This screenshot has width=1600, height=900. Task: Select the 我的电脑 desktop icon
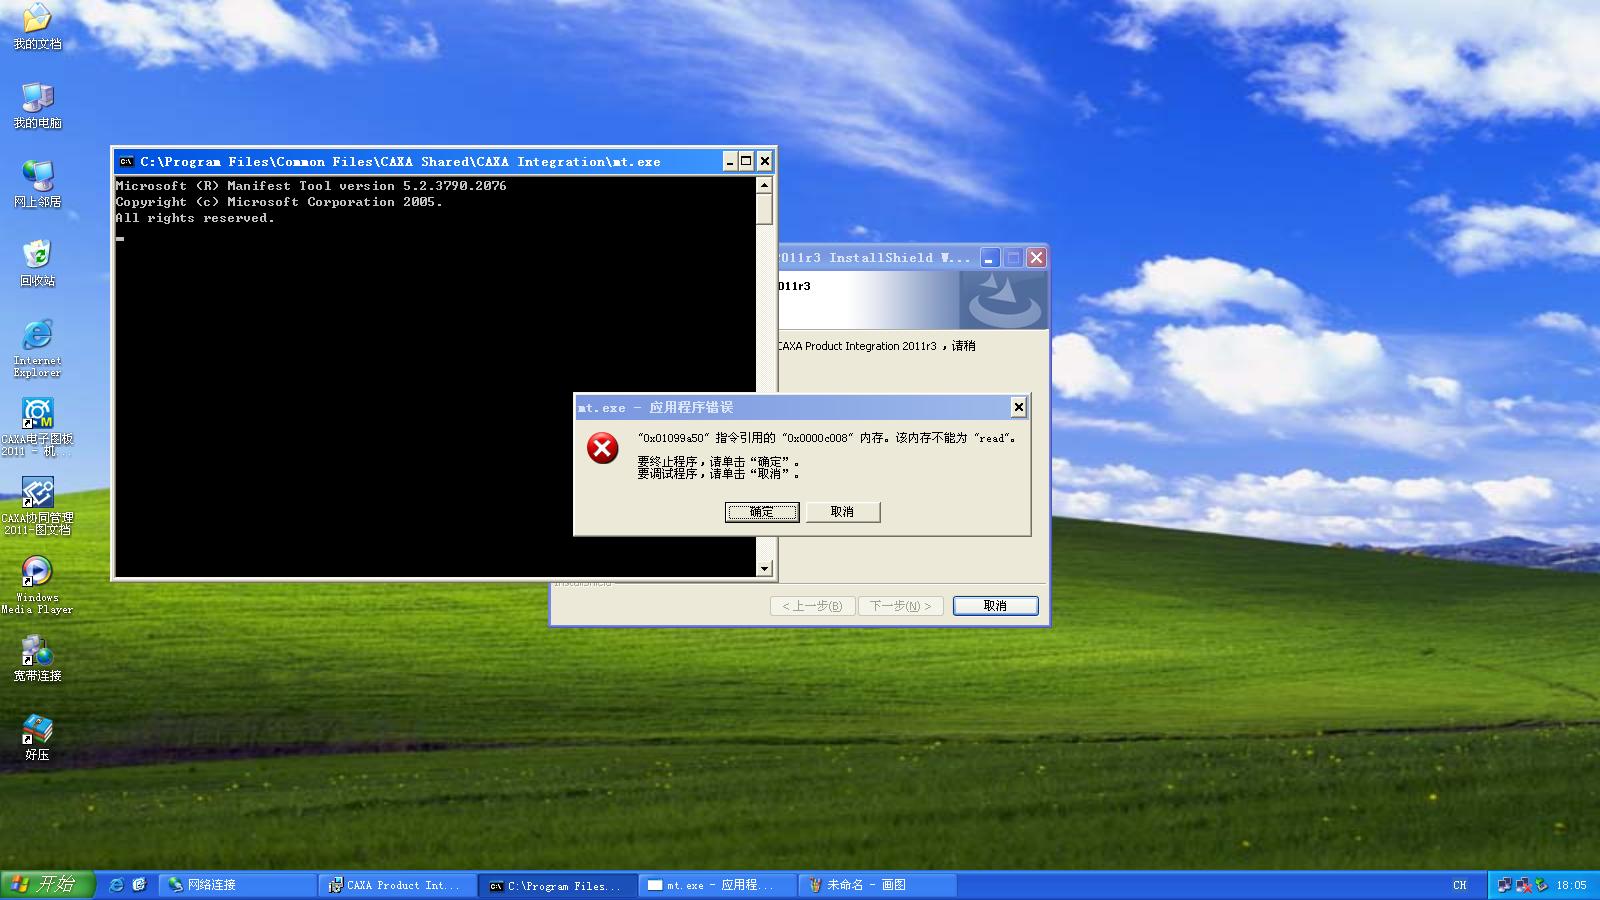(x=37, y=105)
